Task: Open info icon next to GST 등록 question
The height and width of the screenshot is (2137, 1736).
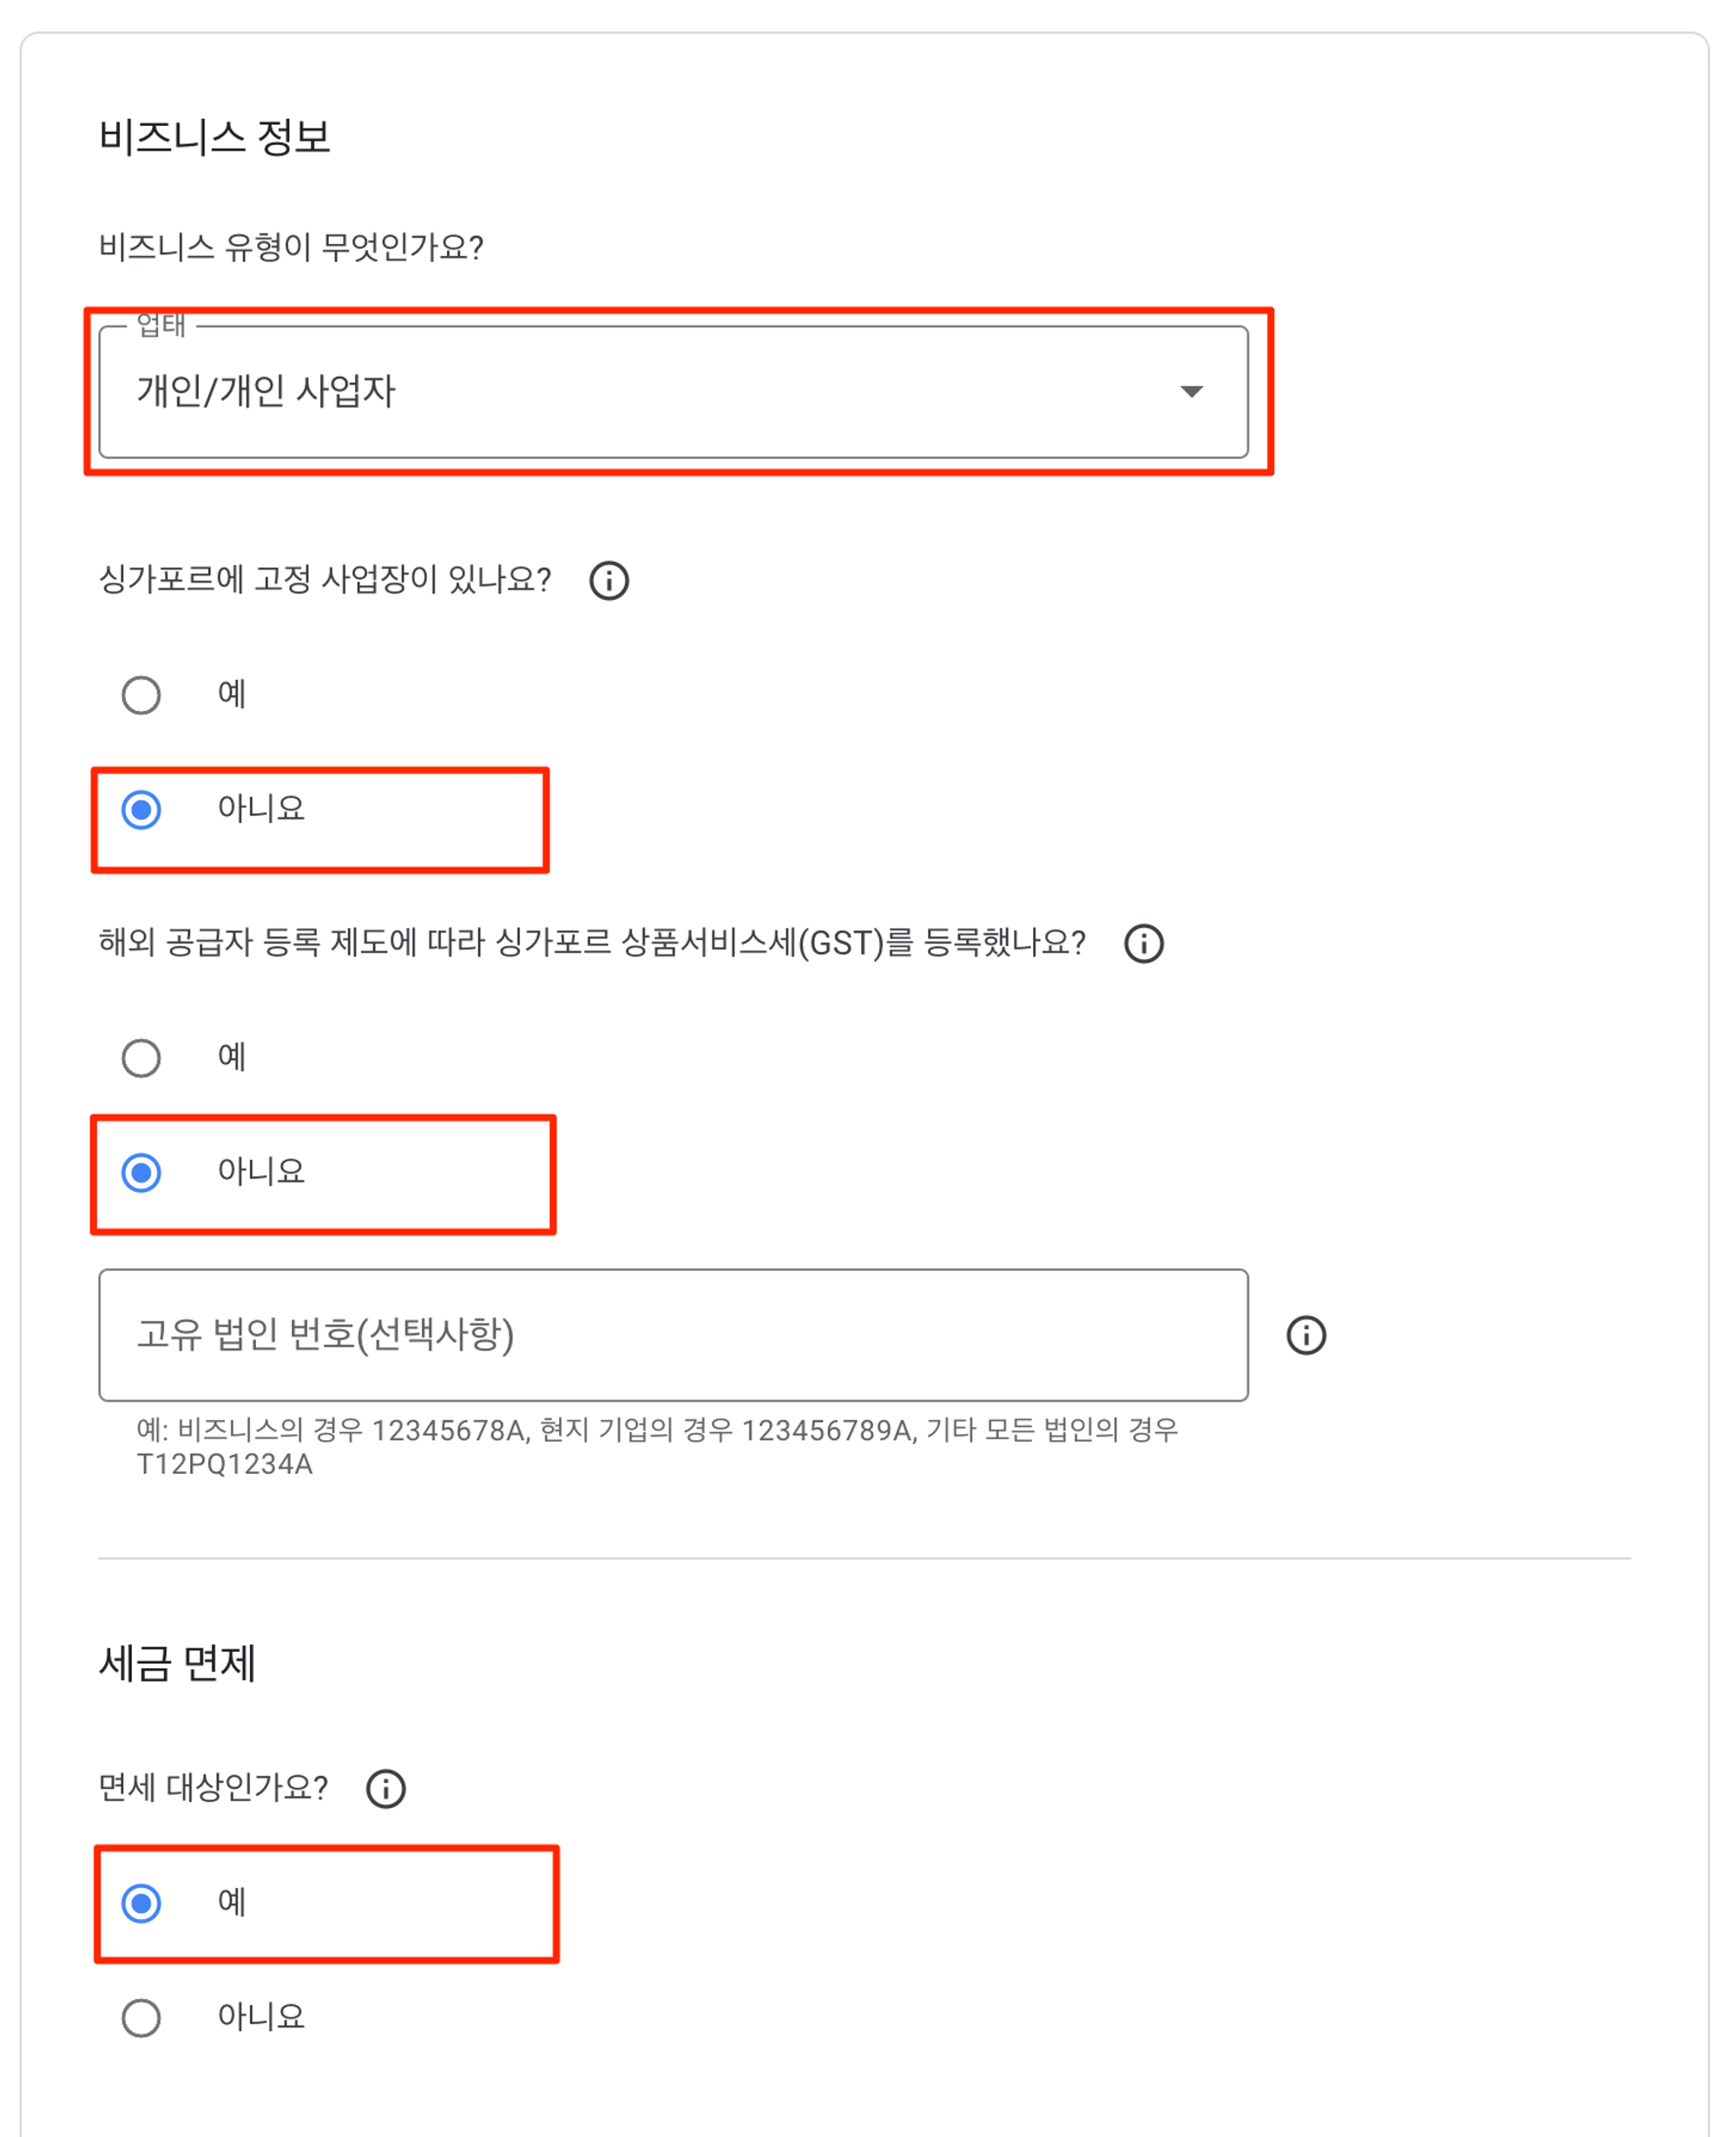Action: click(1144, 943)
